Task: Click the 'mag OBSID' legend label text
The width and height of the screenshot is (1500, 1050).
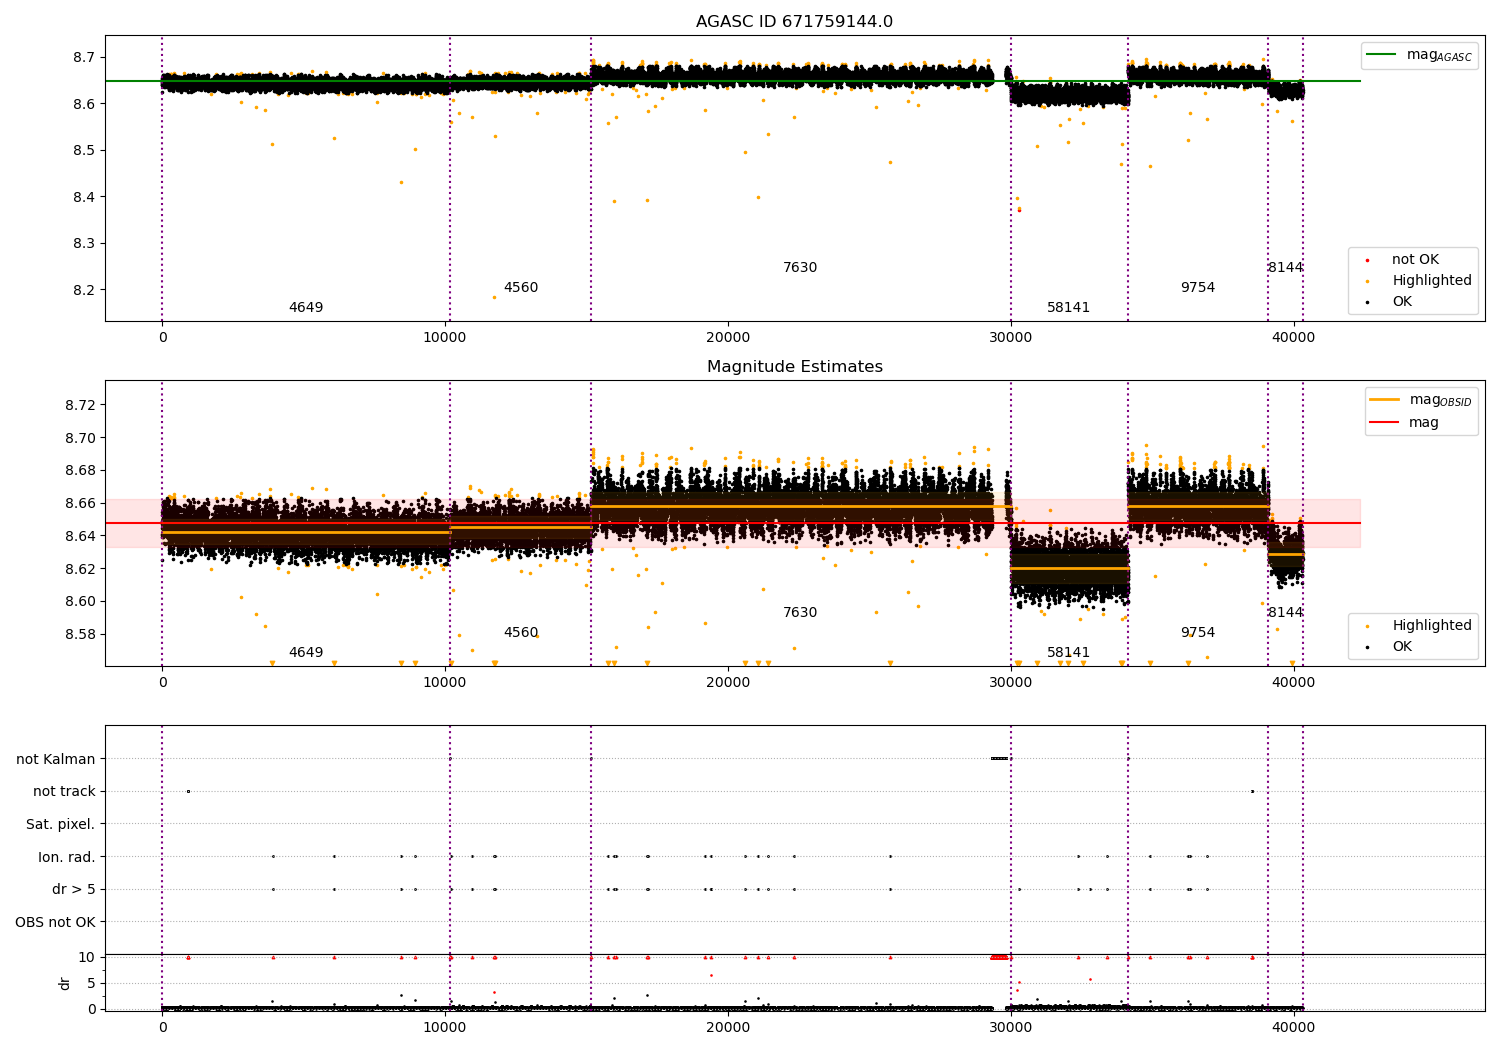Action: (x=1440, y=400)
